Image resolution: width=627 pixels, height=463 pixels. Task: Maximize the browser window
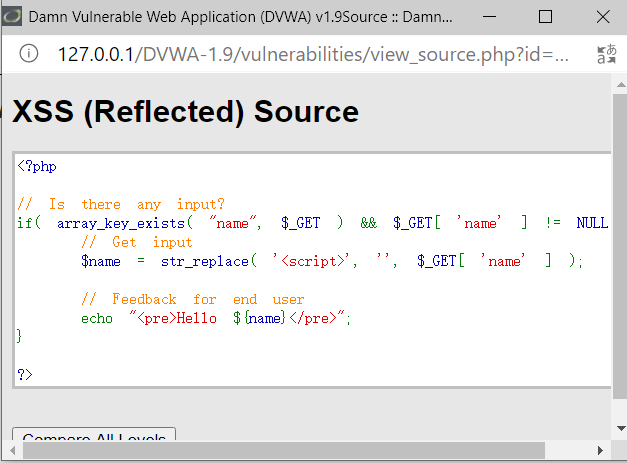tap(545, 17)
